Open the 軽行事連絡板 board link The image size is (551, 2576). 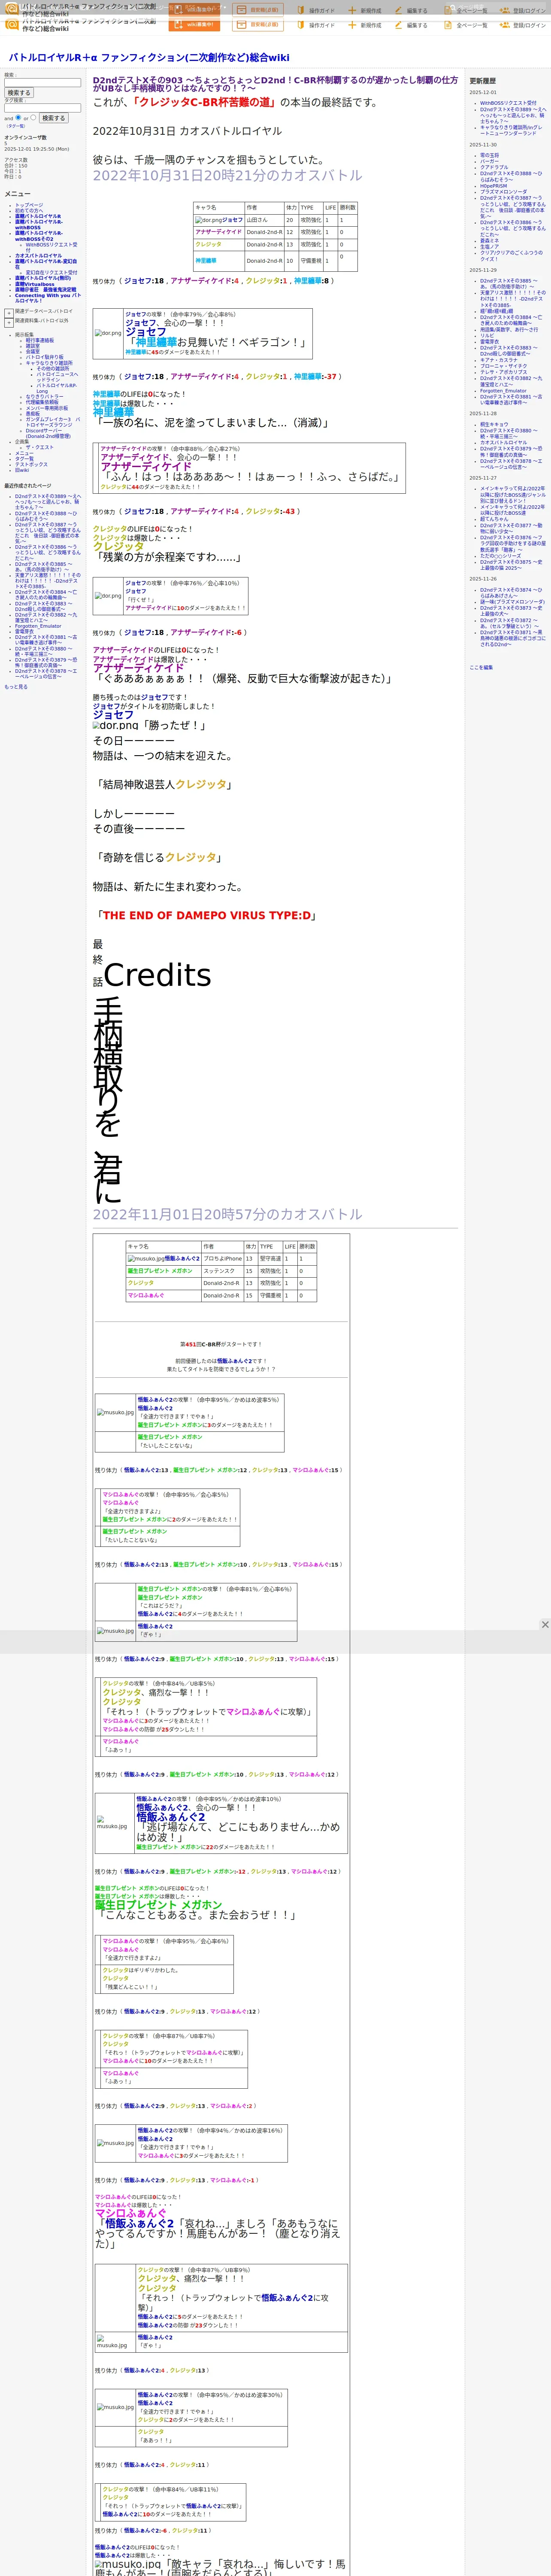point(40,340)
